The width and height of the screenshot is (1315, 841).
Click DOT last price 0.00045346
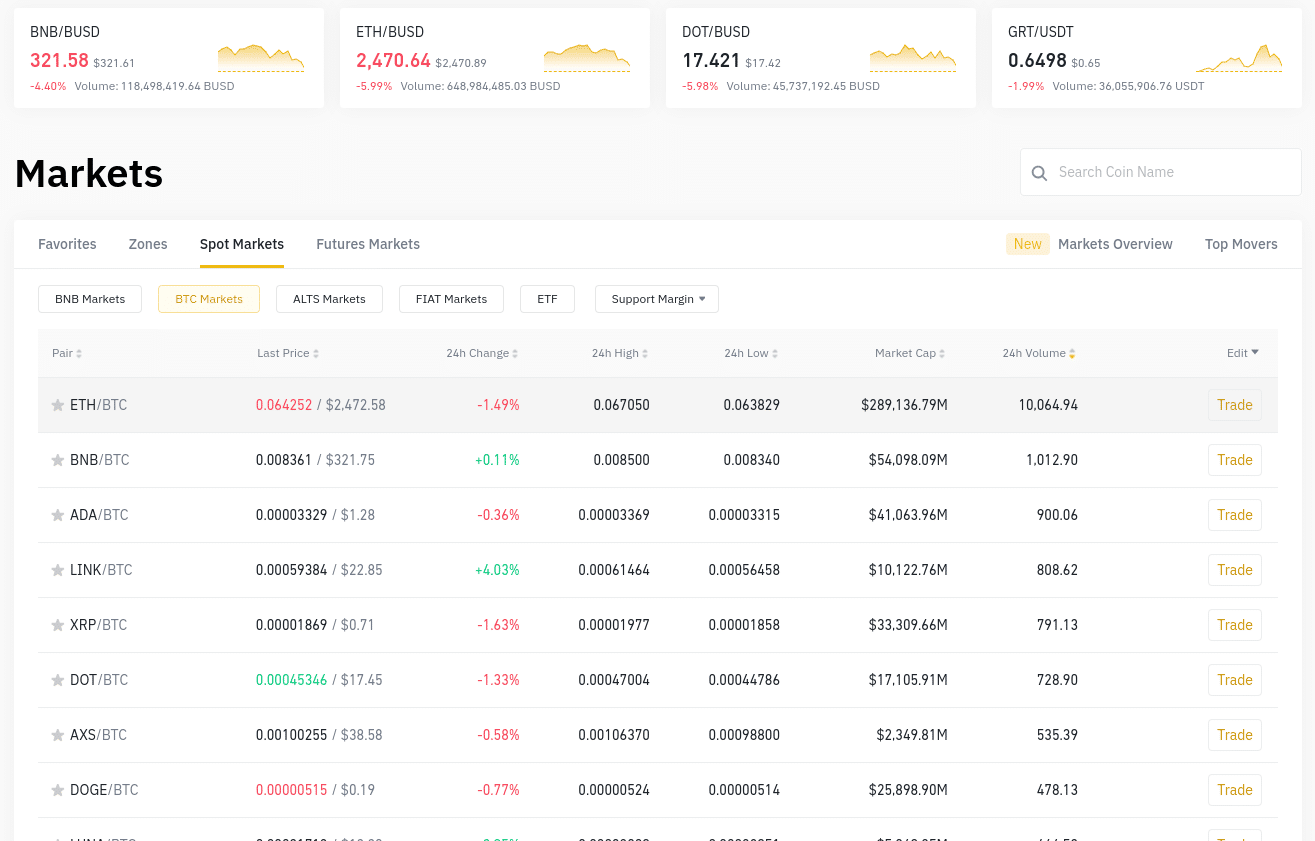click(x=291, y=680)
